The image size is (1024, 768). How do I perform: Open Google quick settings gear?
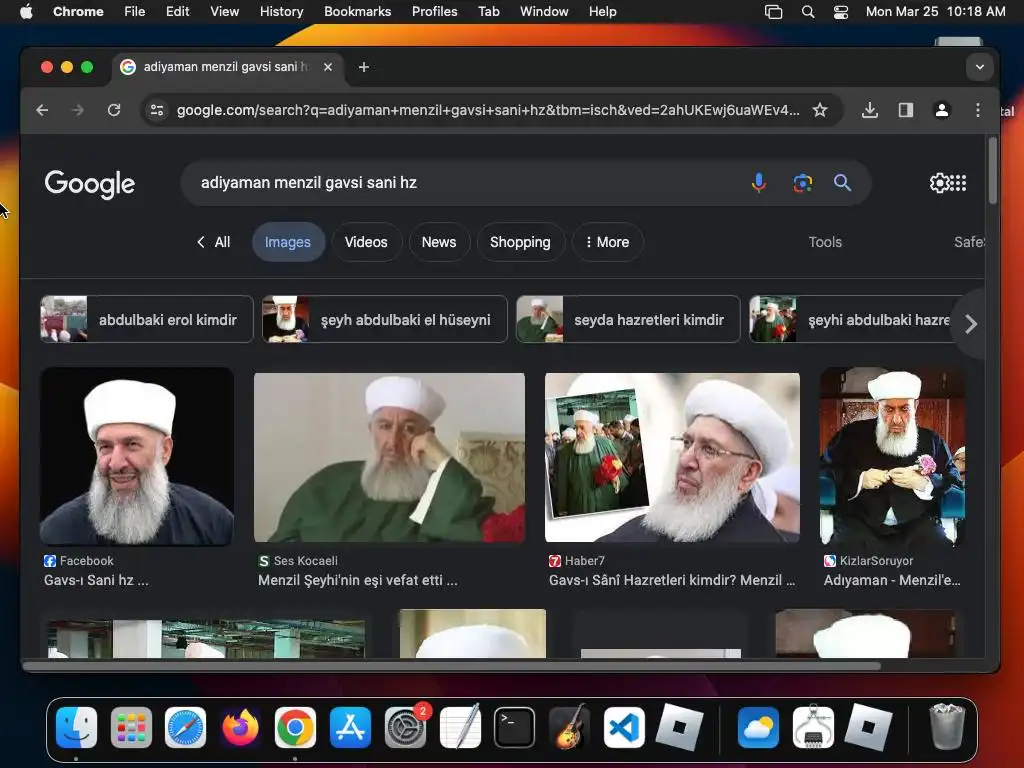(938, 183)
